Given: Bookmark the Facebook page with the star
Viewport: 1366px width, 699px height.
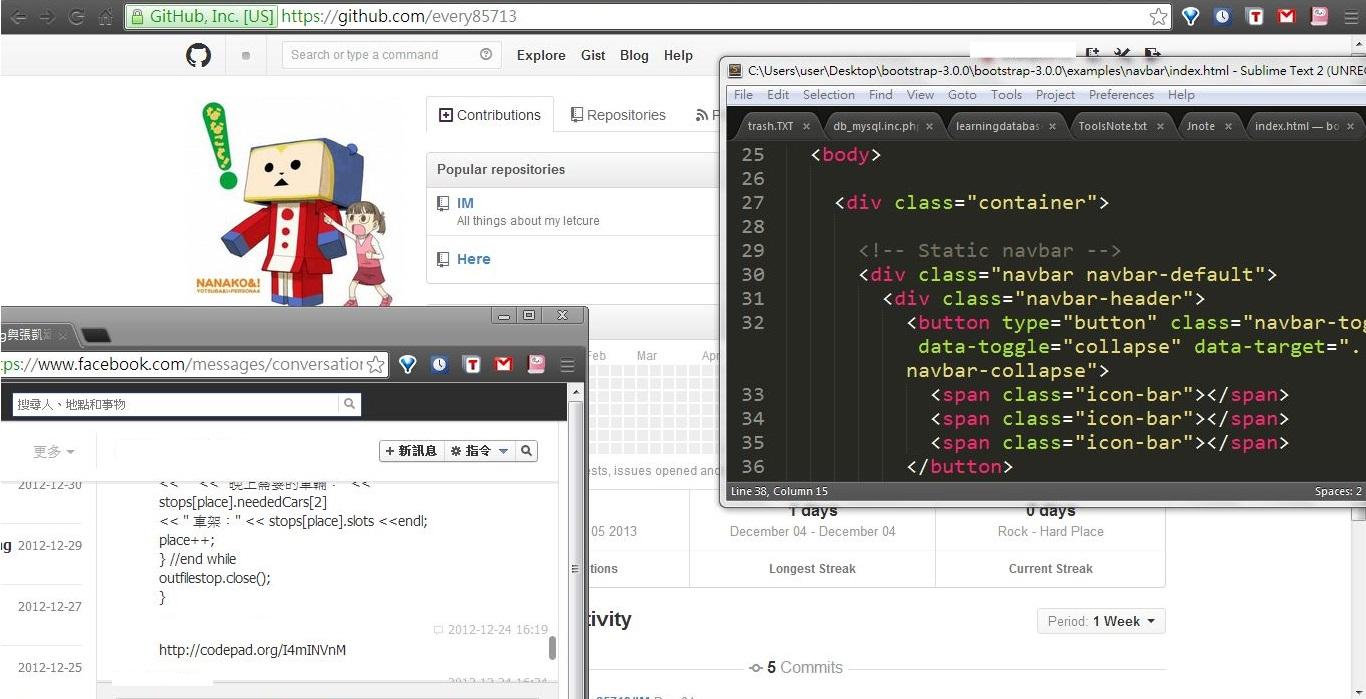Looking at the screenshot, I should (375, 364).
